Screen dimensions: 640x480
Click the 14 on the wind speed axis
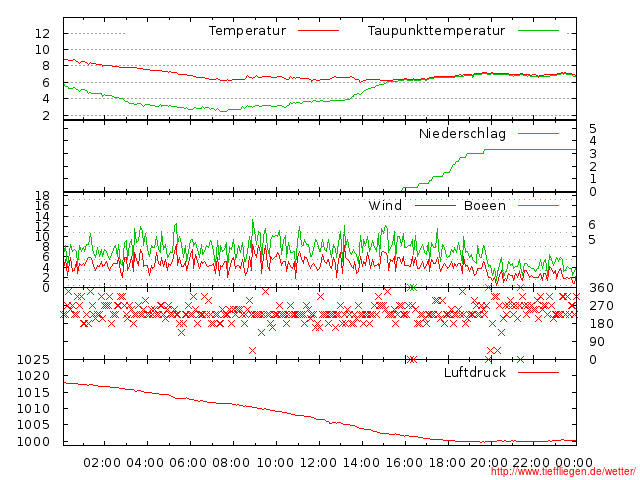point(42,217)
